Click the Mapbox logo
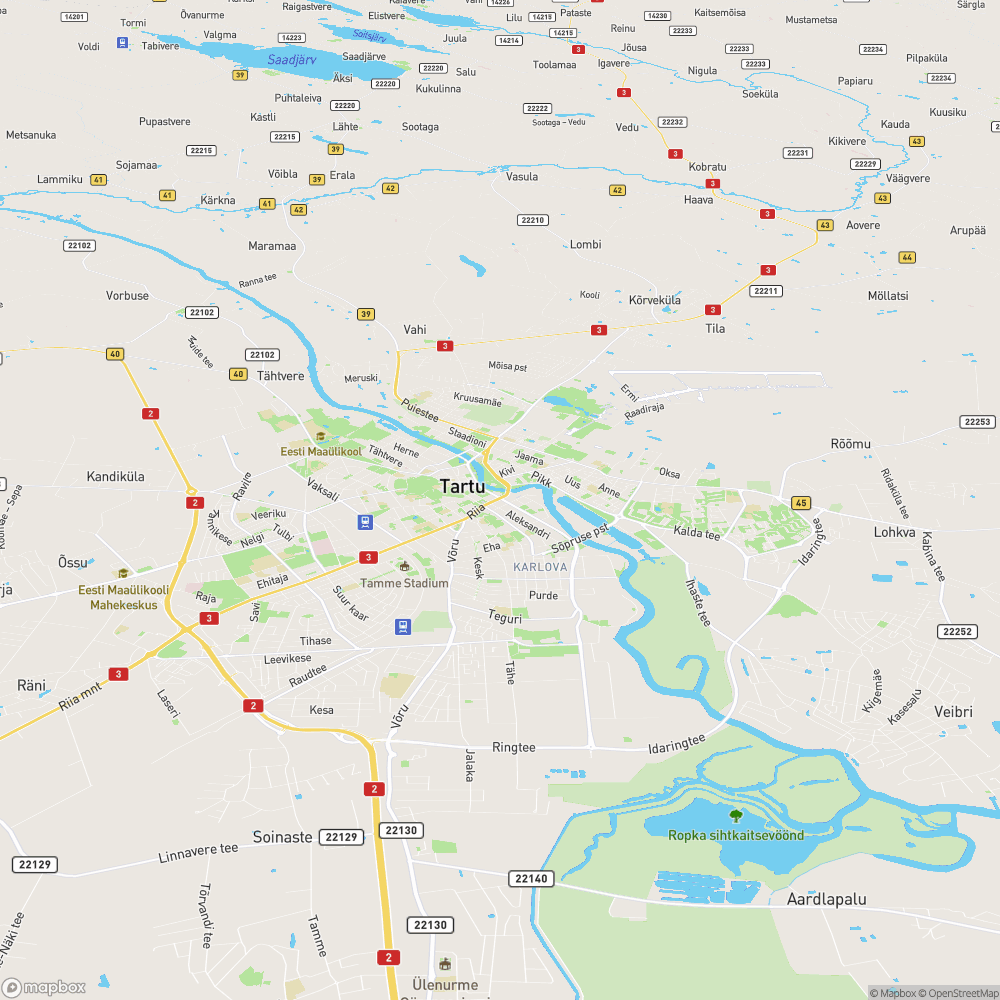The image size is (1000, 1000). pyautogui.click(x=44, y=987)
